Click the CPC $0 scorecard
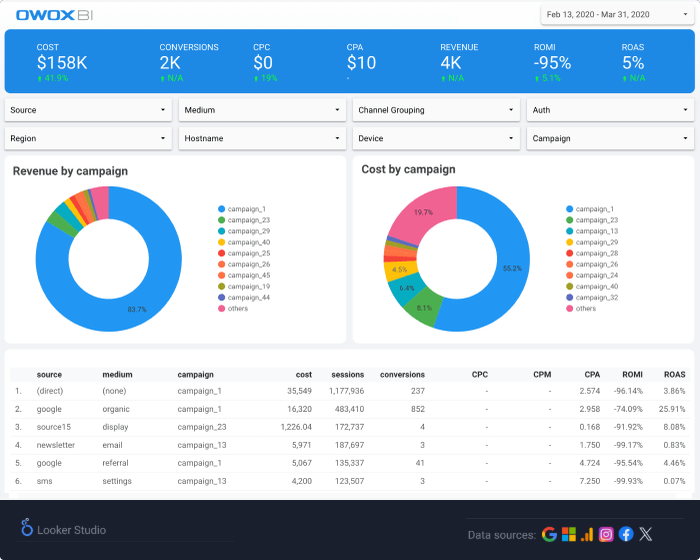Image resolution: width=700 pixels, height=560 pixels. pos(265,63)
